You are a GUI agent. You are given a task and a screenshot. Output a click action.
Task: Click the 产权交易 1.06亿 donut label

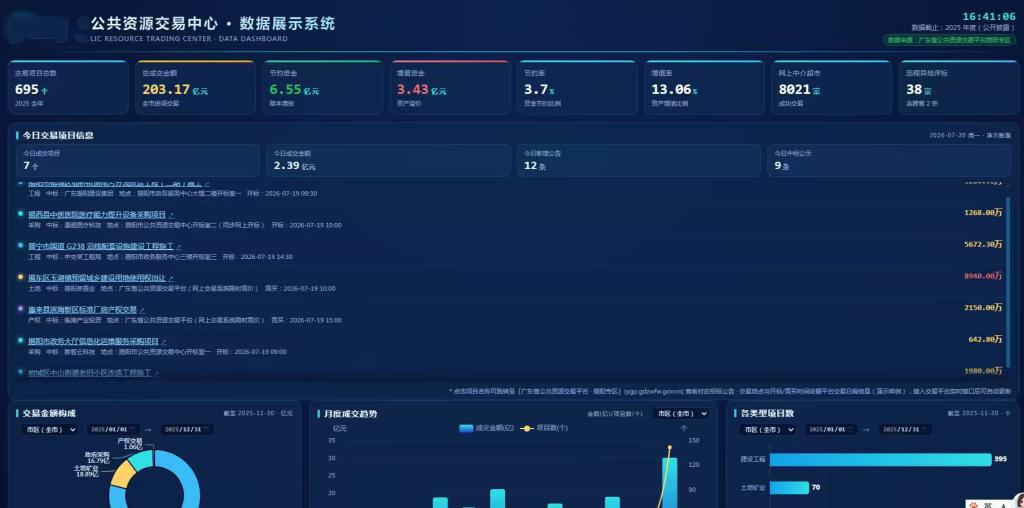(129, 444)
